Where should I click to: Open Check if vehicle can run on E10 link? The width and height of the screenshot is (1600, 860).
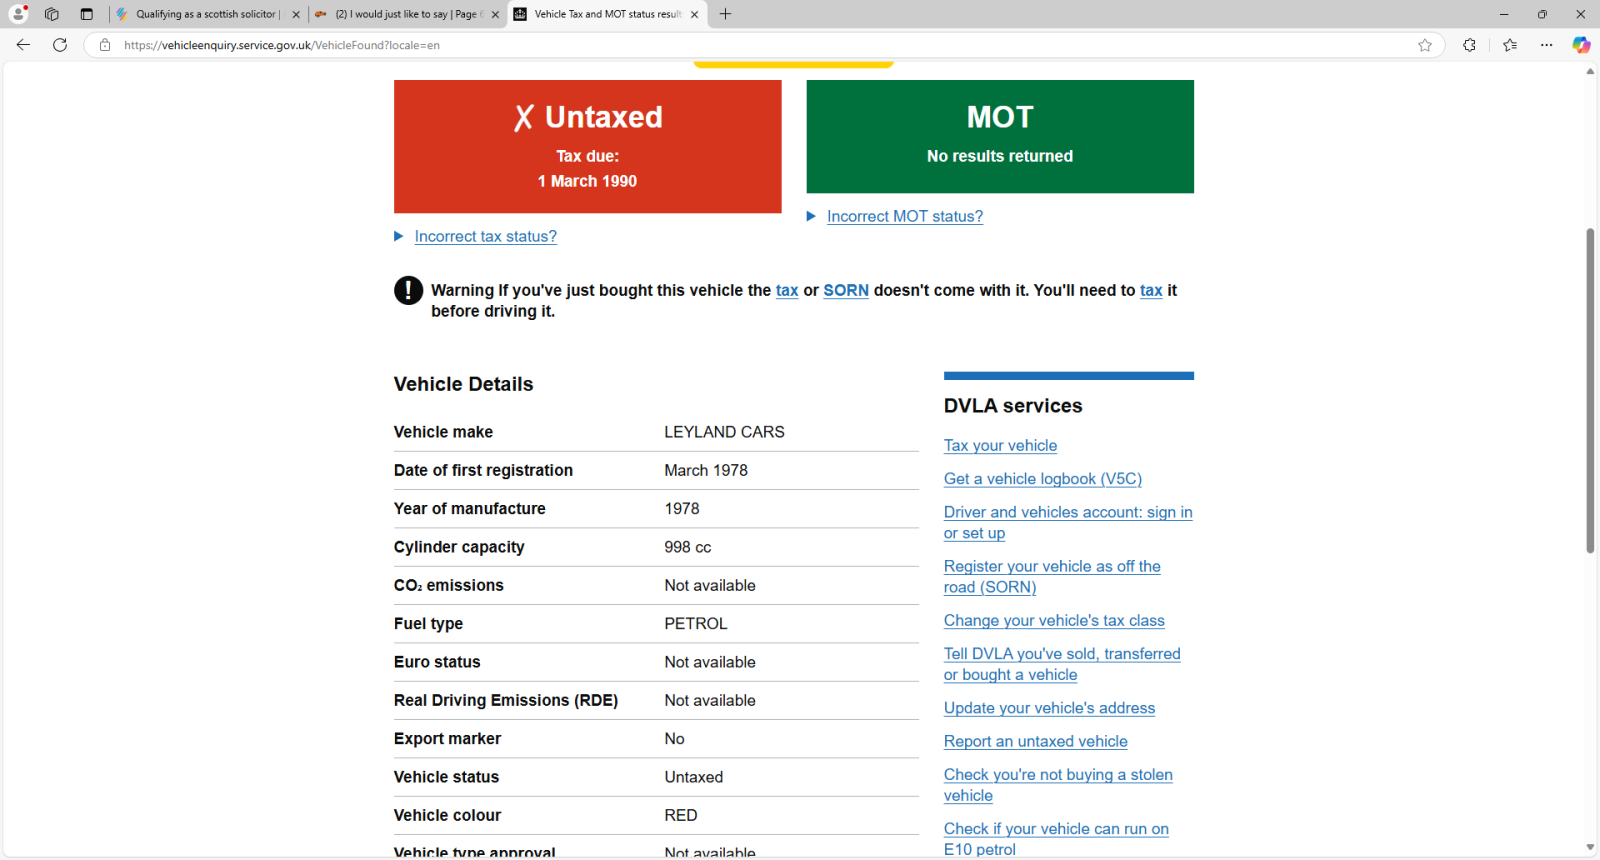point(1056,839)
